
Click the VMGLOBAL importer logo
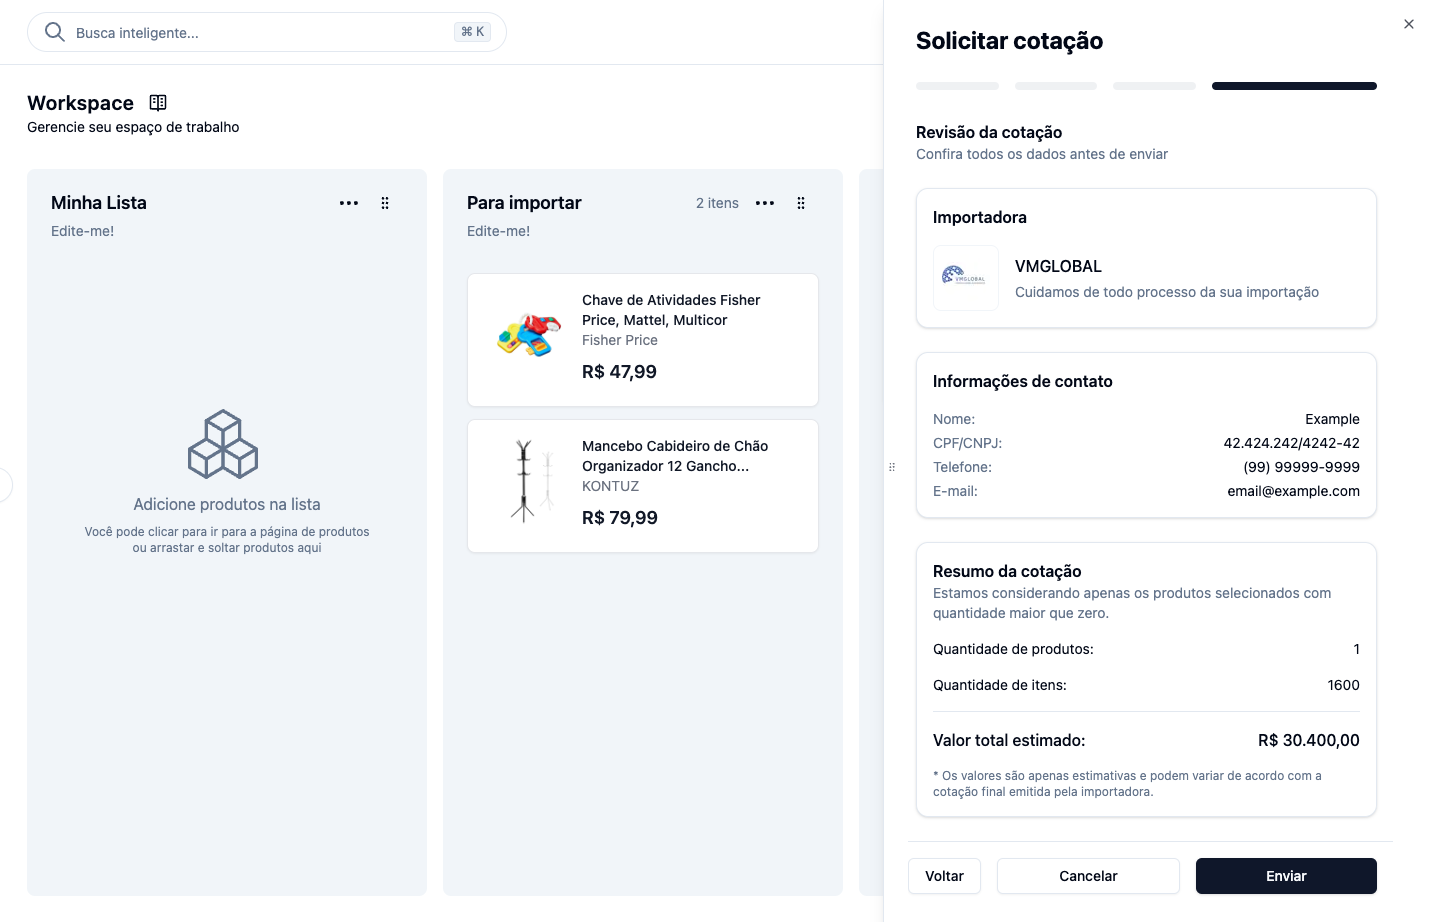point(966,278)
